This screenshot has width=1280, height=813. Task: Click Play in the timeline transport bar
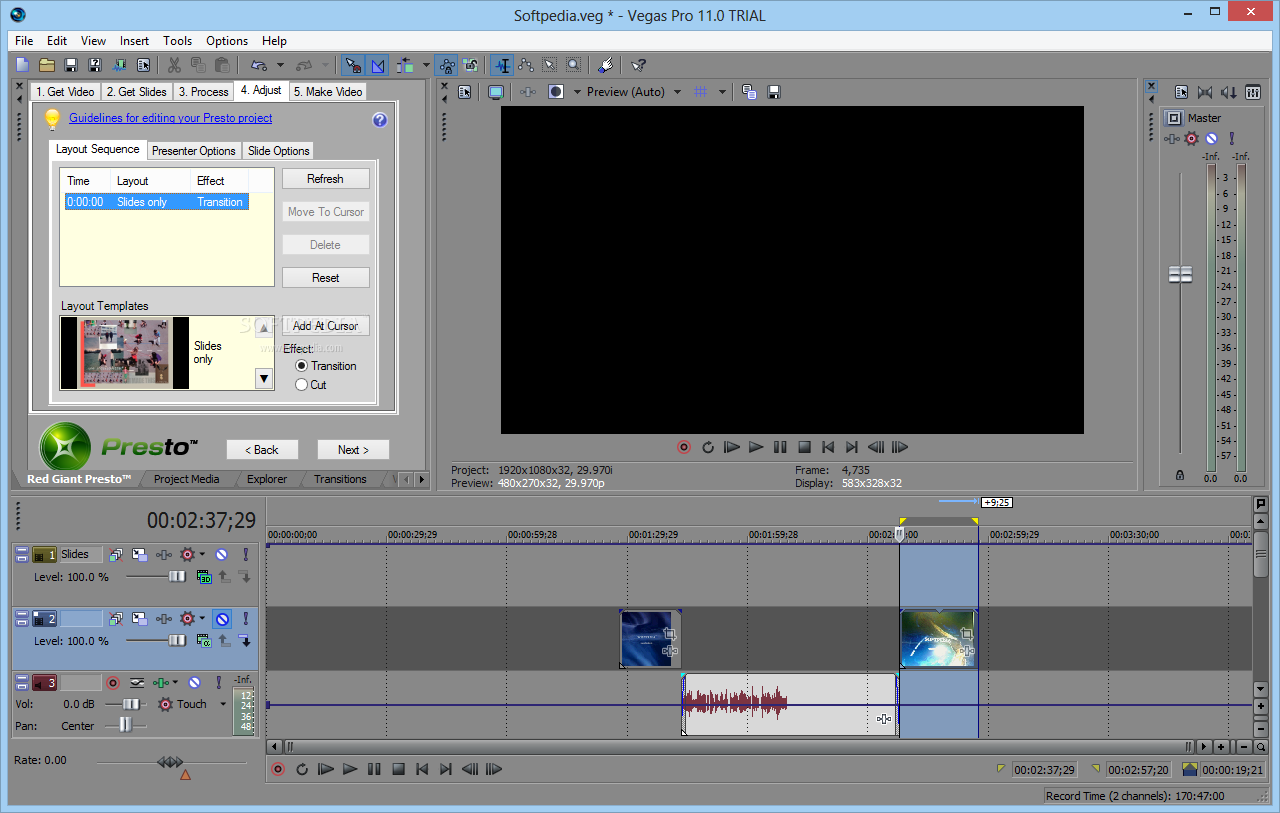tap(350, 769)
